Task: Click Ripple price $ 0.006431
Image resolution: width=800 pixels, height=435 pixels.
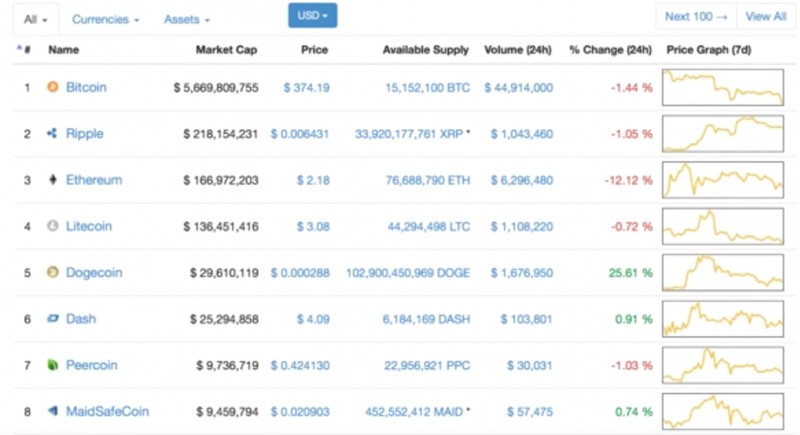Action: coord(299,134)
